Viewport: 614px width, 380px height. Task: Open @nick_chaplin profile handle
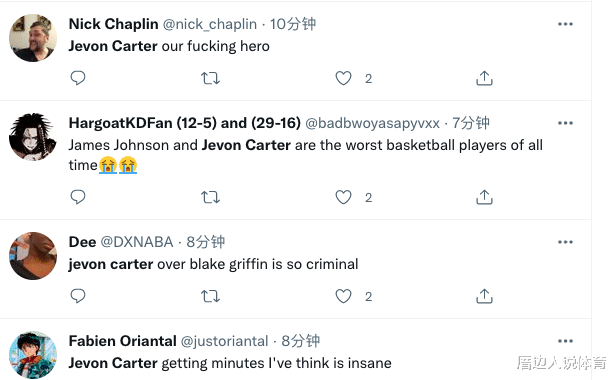[209, 24]
